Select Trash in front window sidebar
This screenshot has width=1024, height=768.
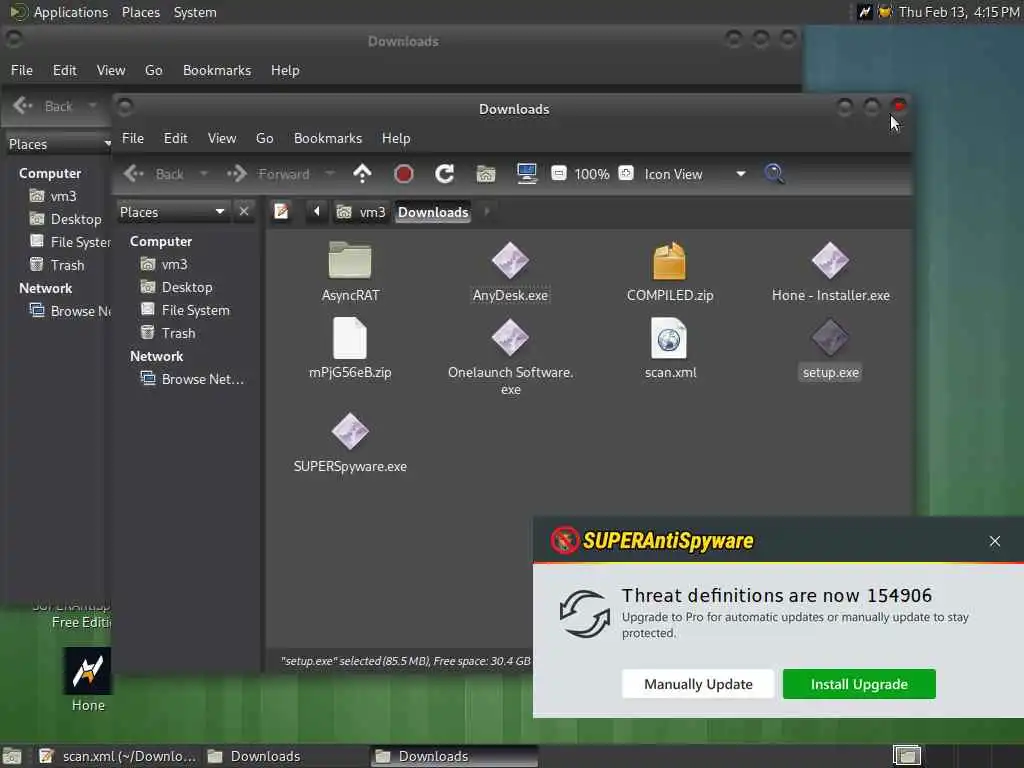168,332
